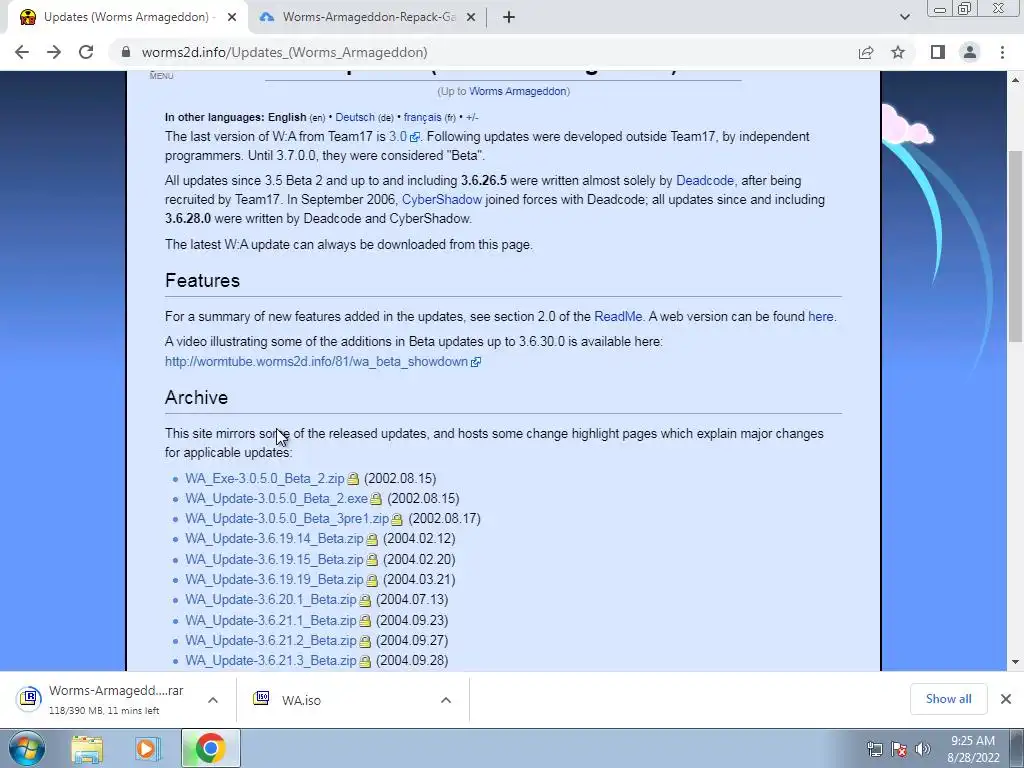Click the scrollbar down arrow
Image resolution: width=1024 pixels, height=768 pixels.
point(1016,662)
